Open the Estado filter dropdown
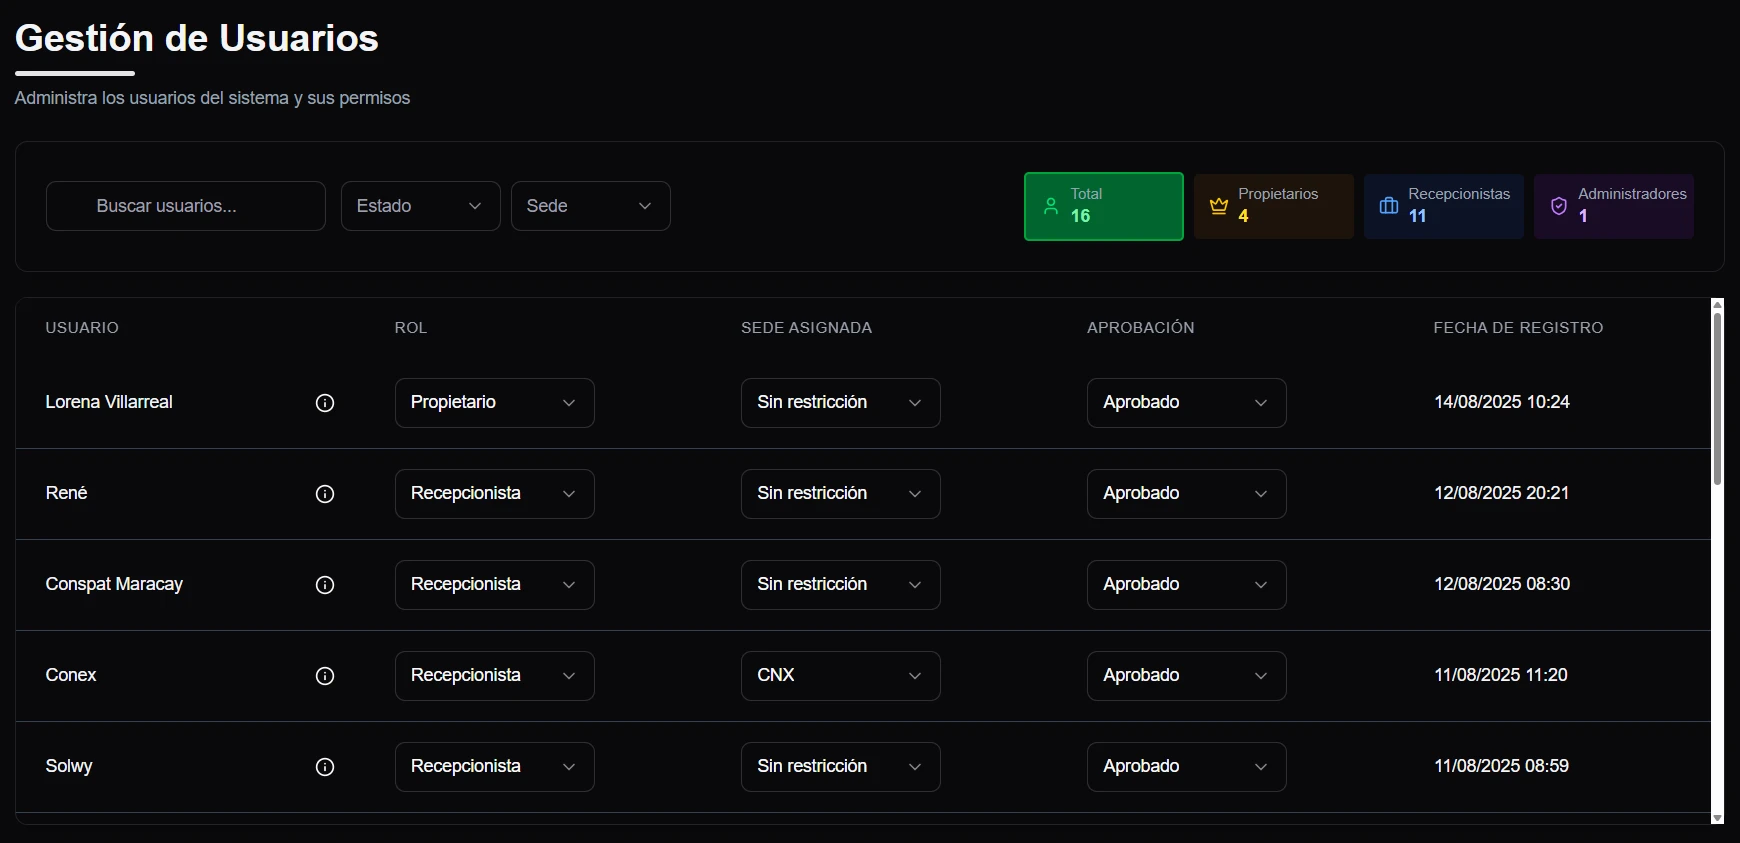 [x=420, y=206]
